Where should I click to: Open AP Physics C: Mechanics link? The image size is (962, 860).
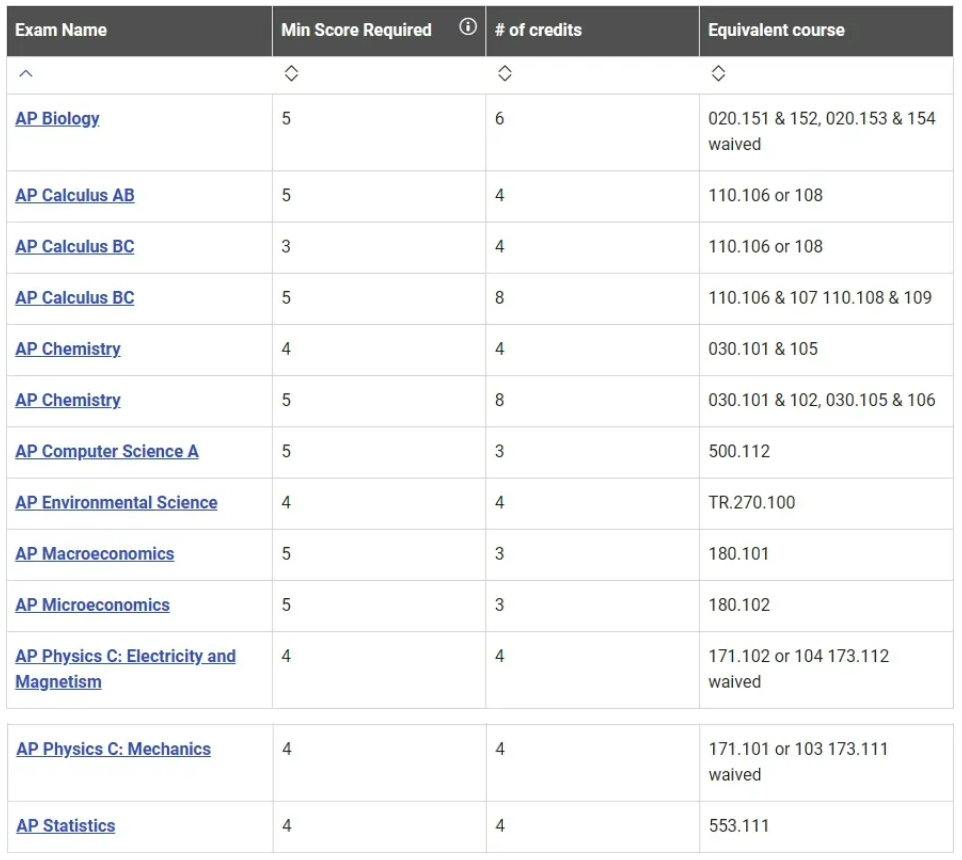point(113,748)
